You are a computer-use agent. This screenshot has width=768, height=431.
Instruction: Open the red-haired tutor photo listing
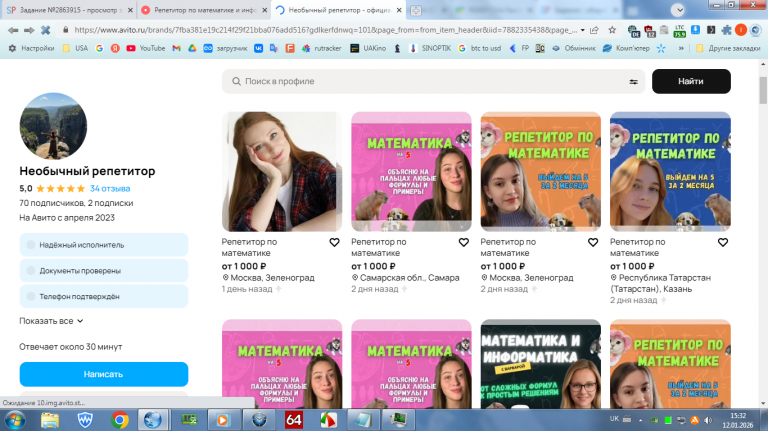[x=282, y=171]
